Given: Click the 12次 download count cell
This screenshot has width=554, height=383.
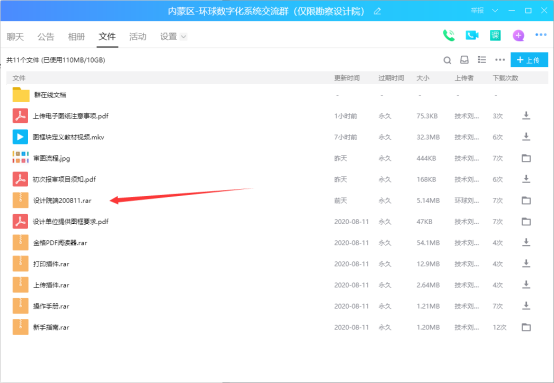Looking at the screenshot, I should click(500, 328).
